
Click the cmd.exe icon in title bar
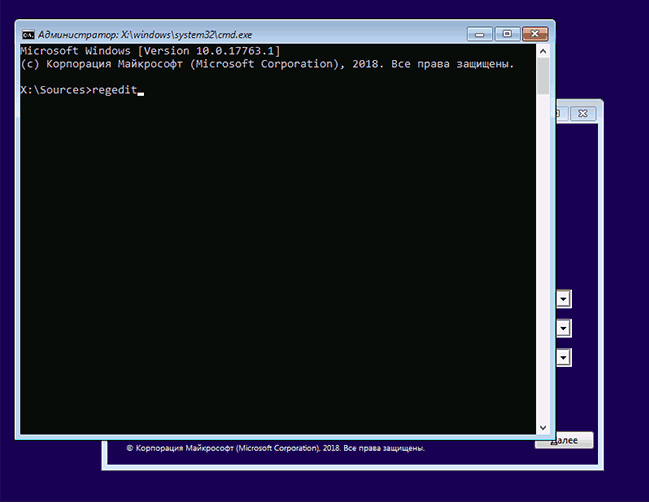tap(28, 34)
